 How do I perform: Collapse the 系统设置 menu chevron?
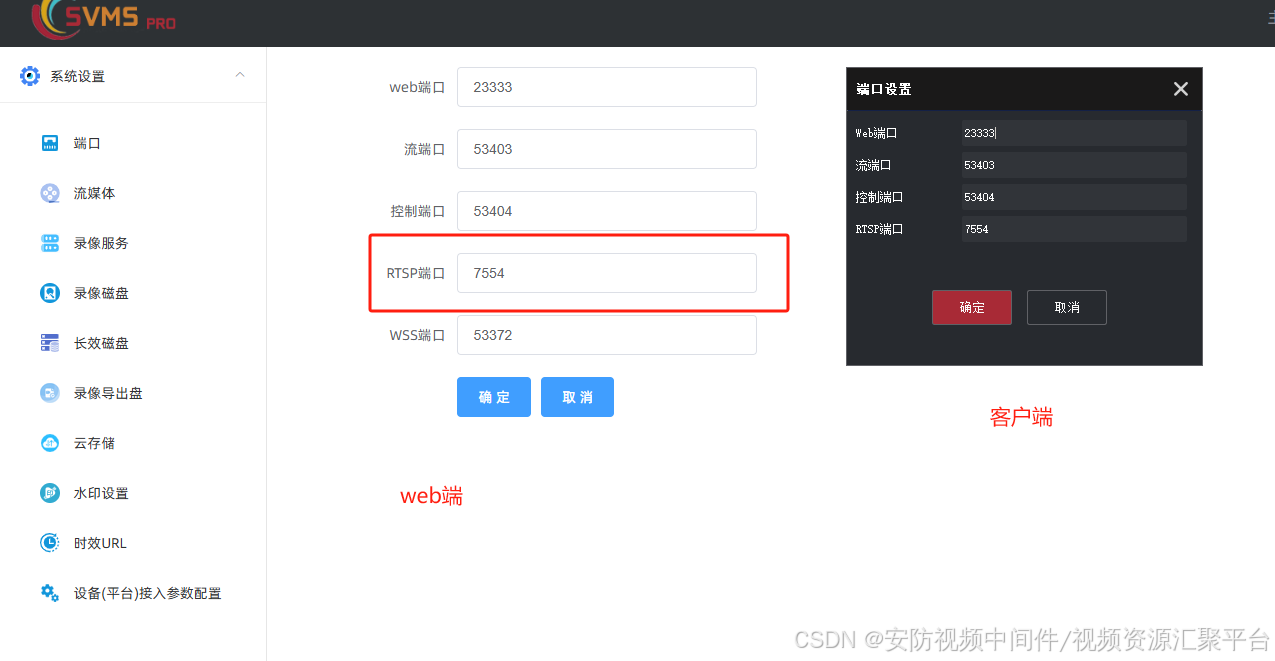point(240,75)
